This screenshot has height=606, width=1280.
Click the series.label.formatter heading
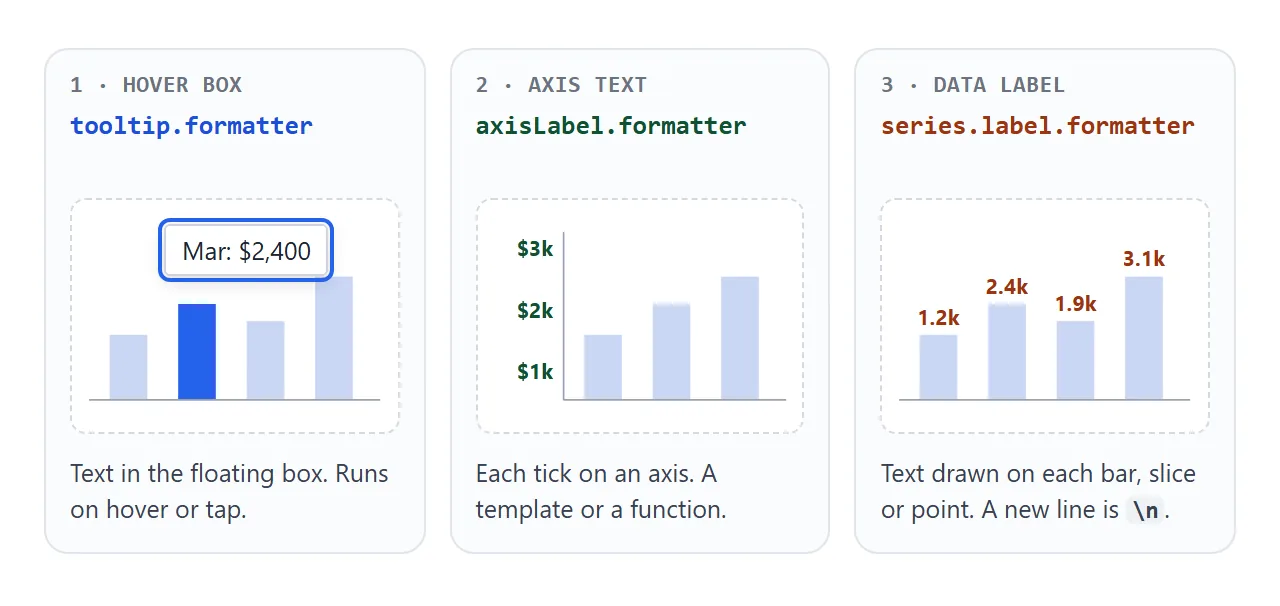tap(1038, 126)
